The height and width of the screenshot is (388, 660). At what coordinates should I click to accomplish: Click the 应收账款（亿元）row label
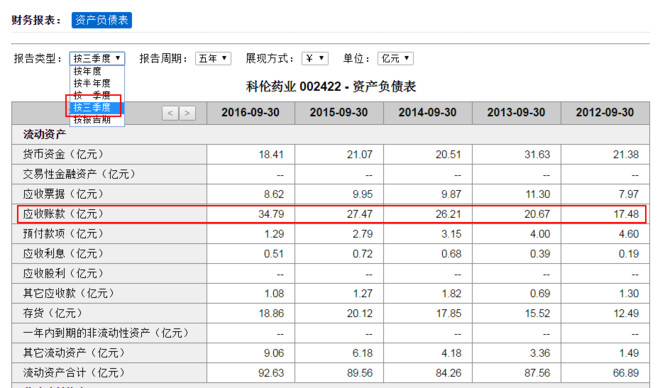click(63, 214)
